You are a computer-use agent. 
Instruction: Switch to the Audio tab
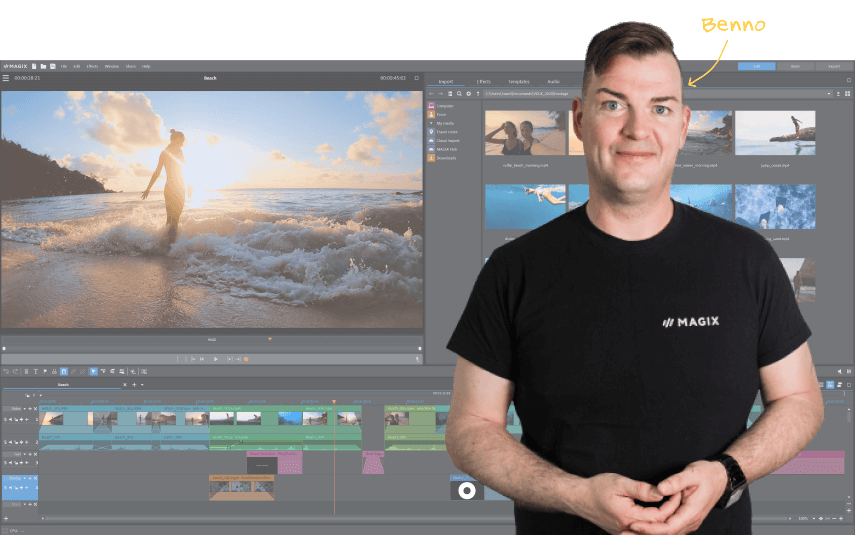pos(554,81)
